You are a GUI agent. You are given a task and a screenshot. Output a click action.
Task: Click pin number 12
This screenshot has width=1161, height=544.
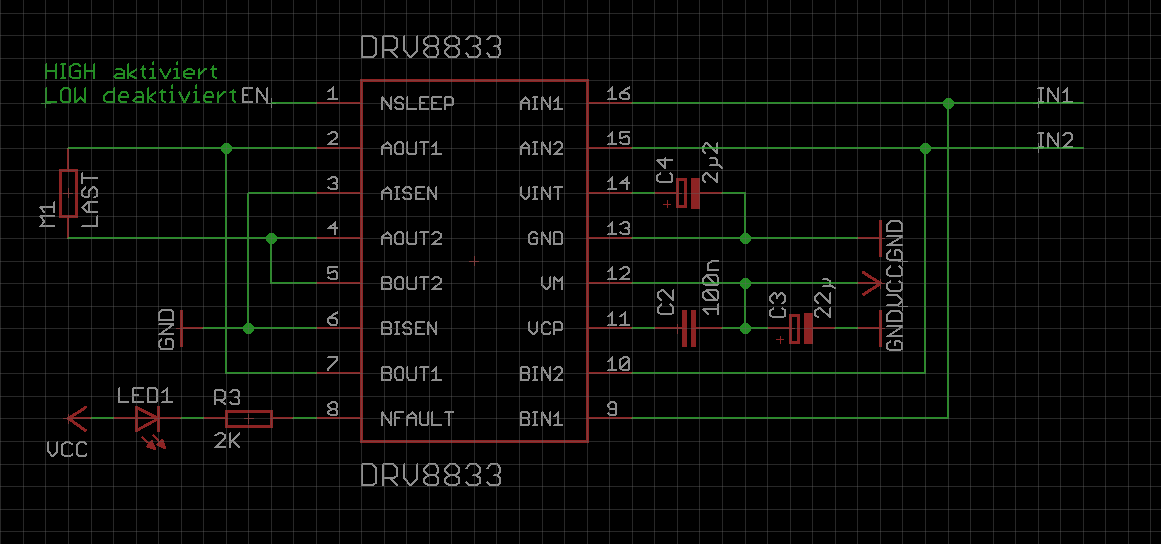coord(618,275)
